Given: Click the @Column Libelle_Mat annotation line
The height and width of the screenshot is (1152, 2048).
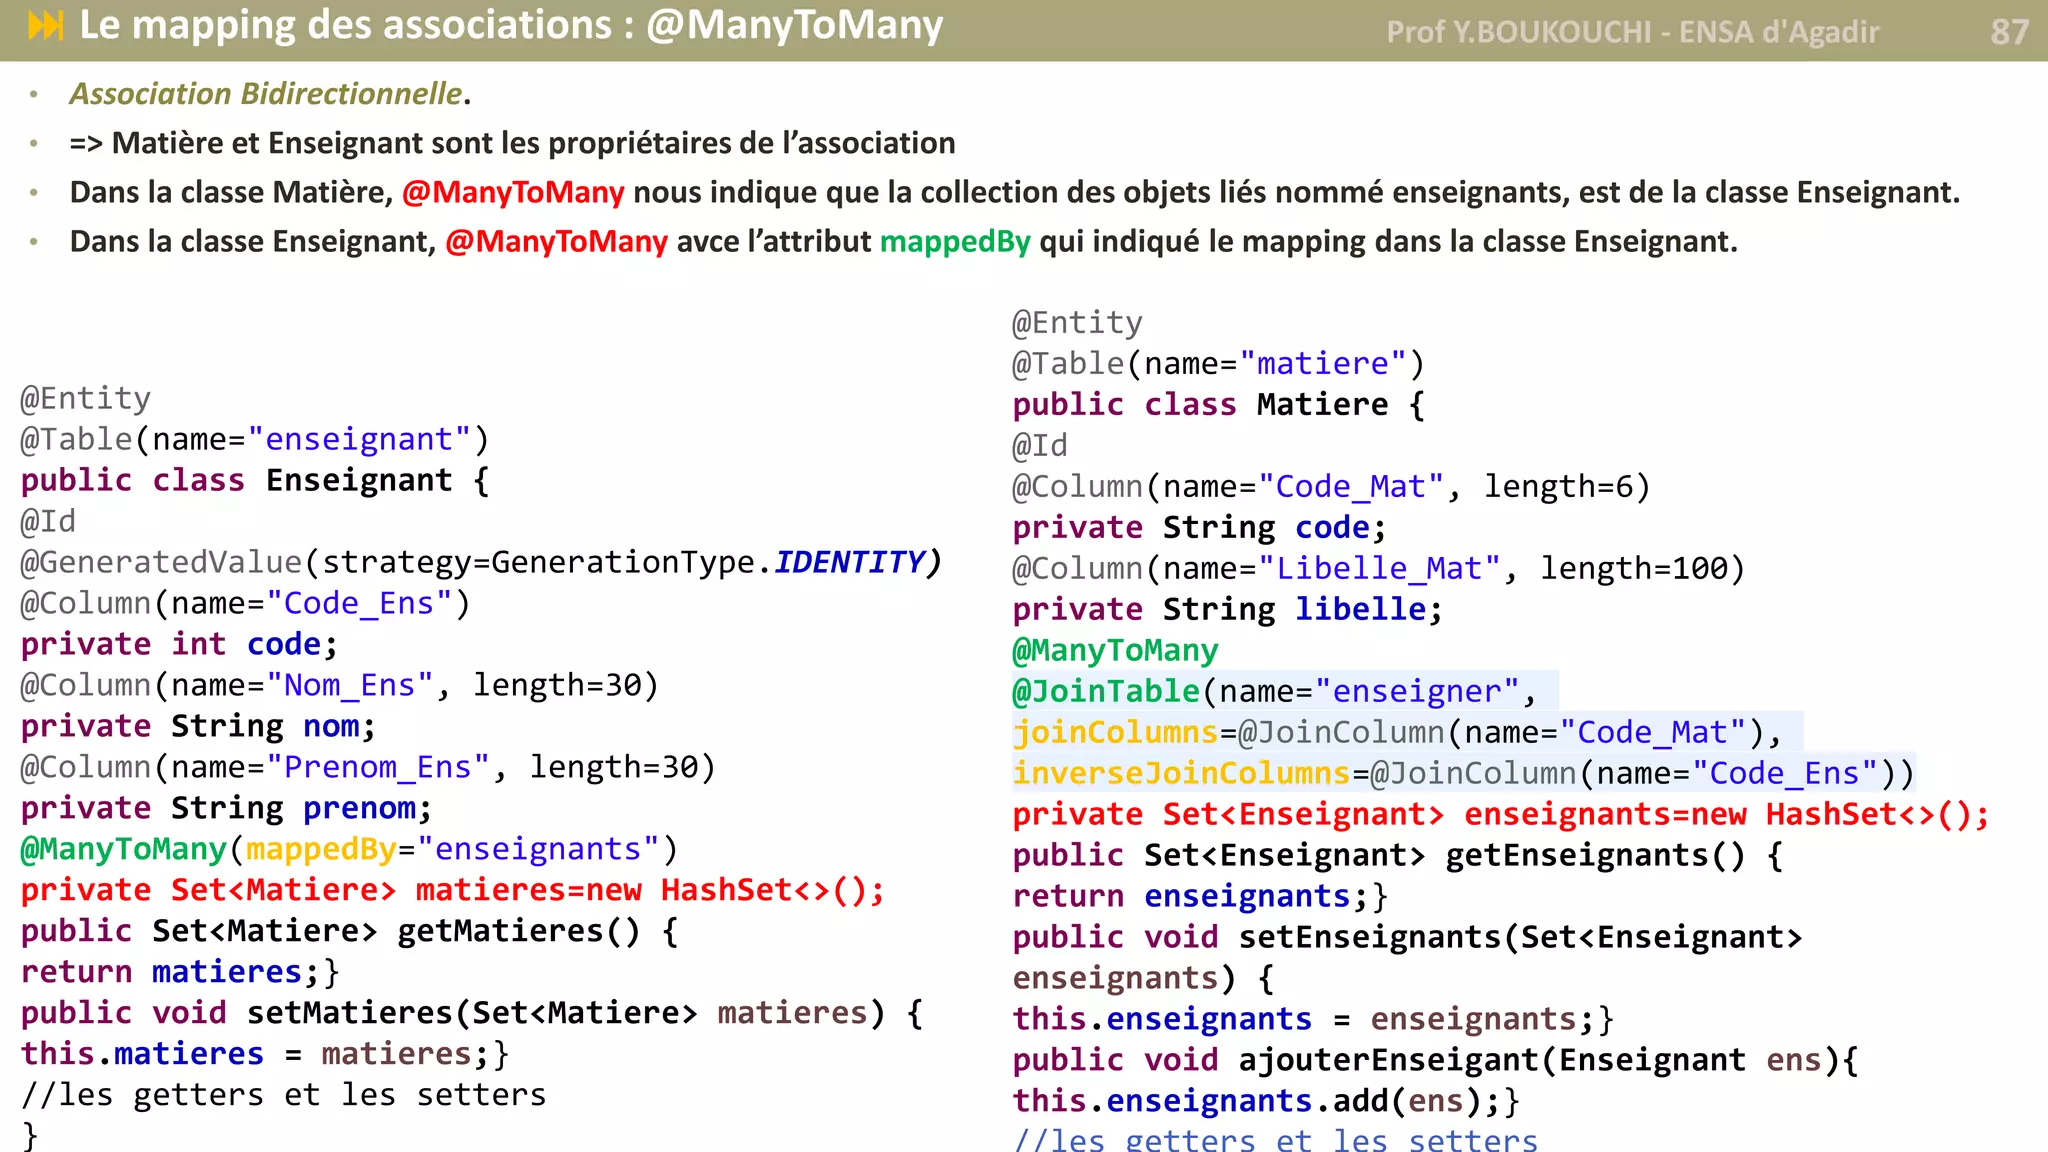Looking at the screenshot, I should tap(1377, 569).
